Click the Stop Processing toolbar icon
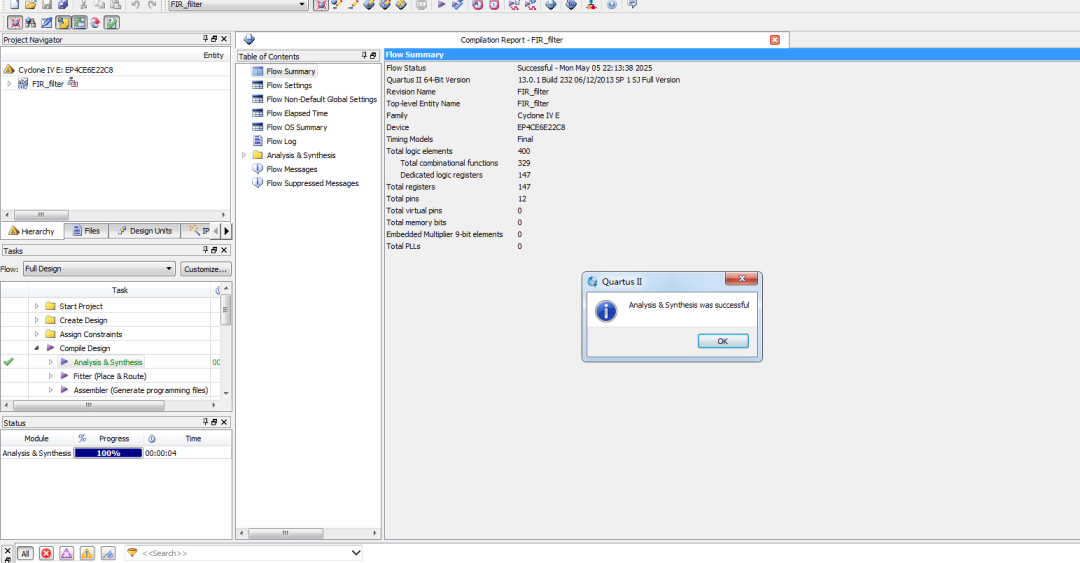The image size is (1080, 563). pyautogui.click(x=422, y=4)
